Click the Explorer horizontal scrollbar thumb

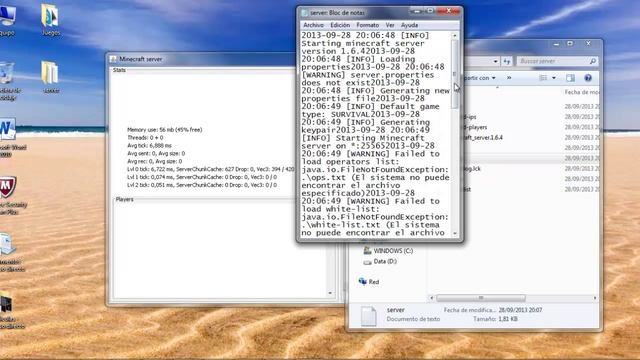[481, 298]
